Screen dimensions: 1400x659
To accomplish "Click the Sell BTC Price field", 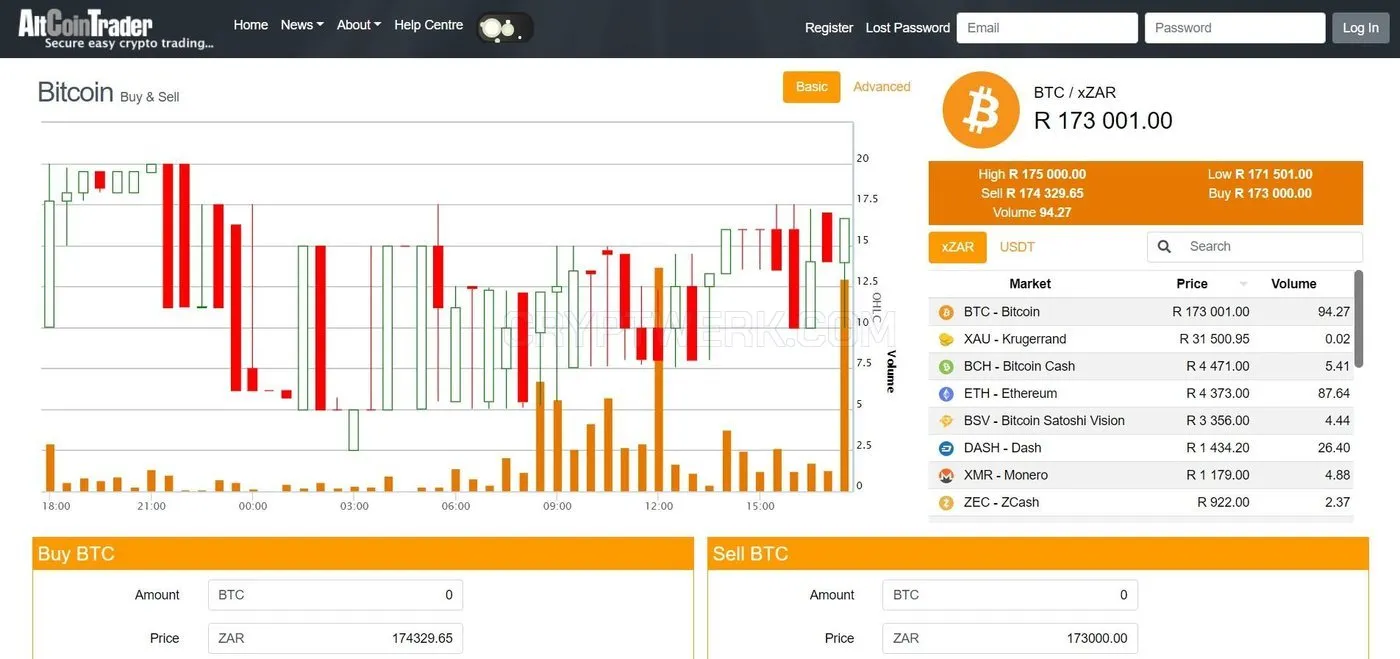I will pyautogui.click(x=1010, y=638).
